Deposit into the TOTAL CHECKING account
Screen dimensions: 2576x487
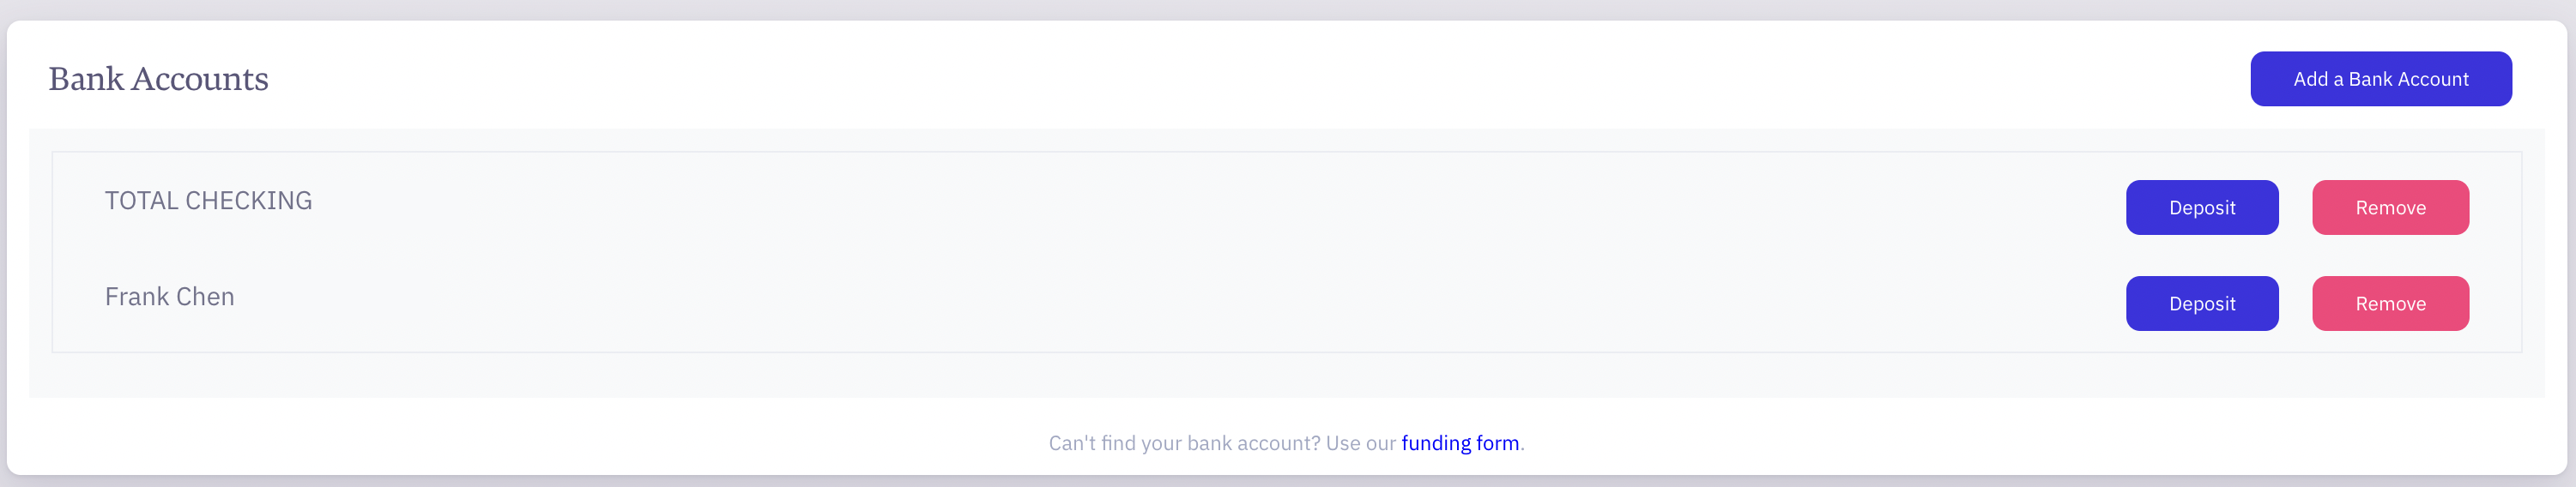[2202, 208]
